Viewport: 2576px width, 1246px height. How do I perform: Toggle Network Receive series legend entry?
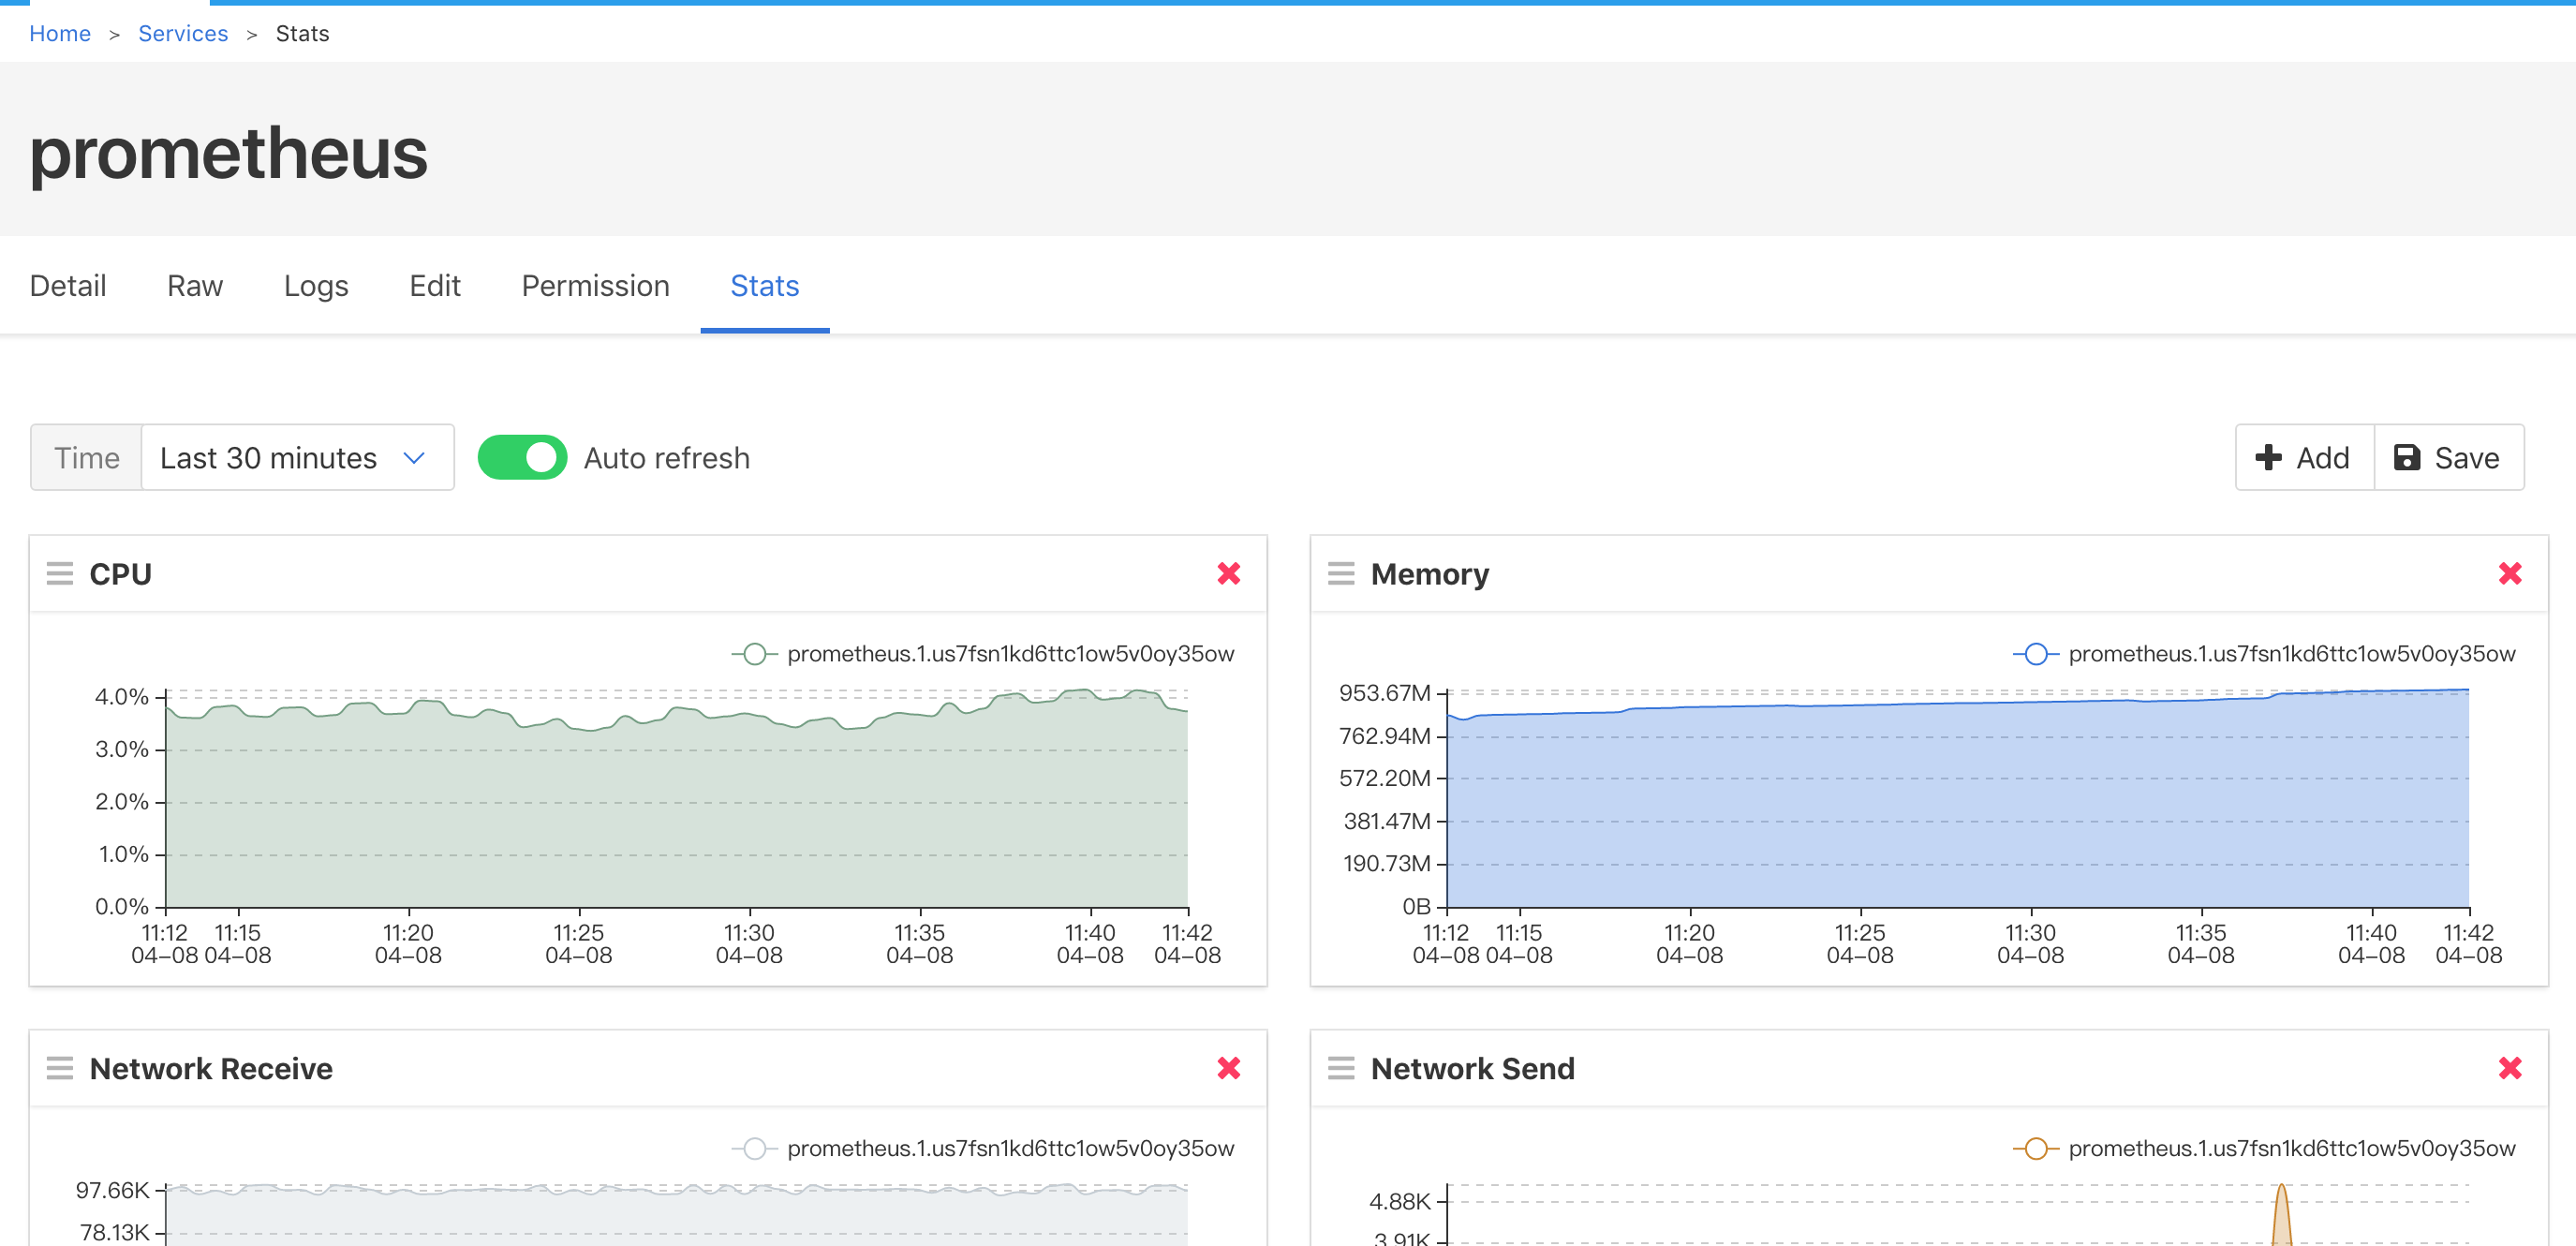[984, 1148]
